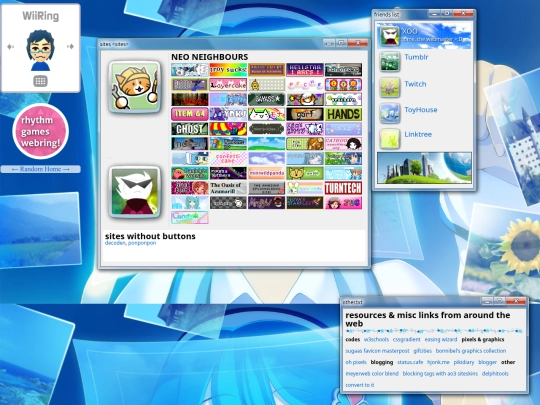Screen dimensions: 540x405
Task: Click the city skyline banner in friends list
Action: pos(424,168)
